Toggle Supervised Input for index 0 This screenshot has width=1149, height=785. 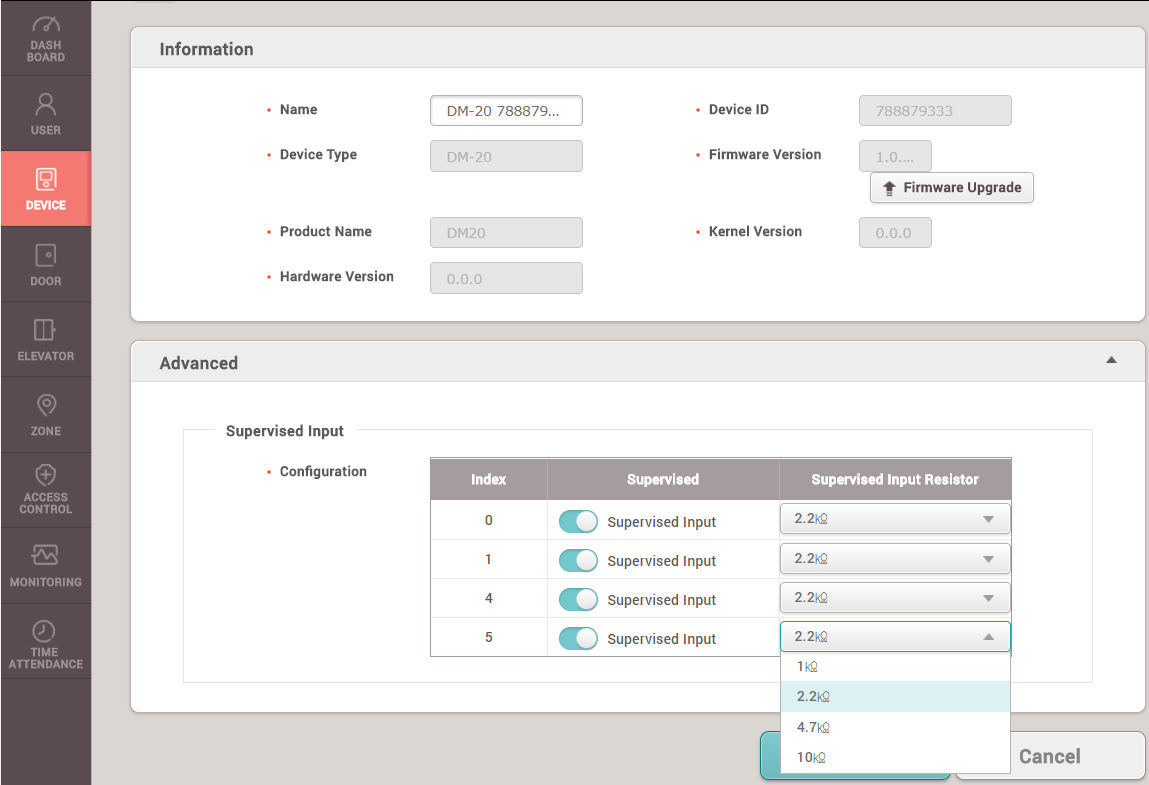578,521
